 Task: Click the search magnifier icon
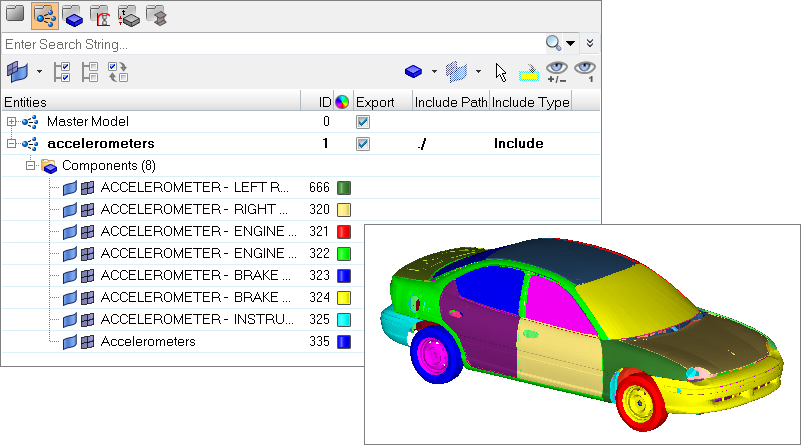(x=553, y=43)
